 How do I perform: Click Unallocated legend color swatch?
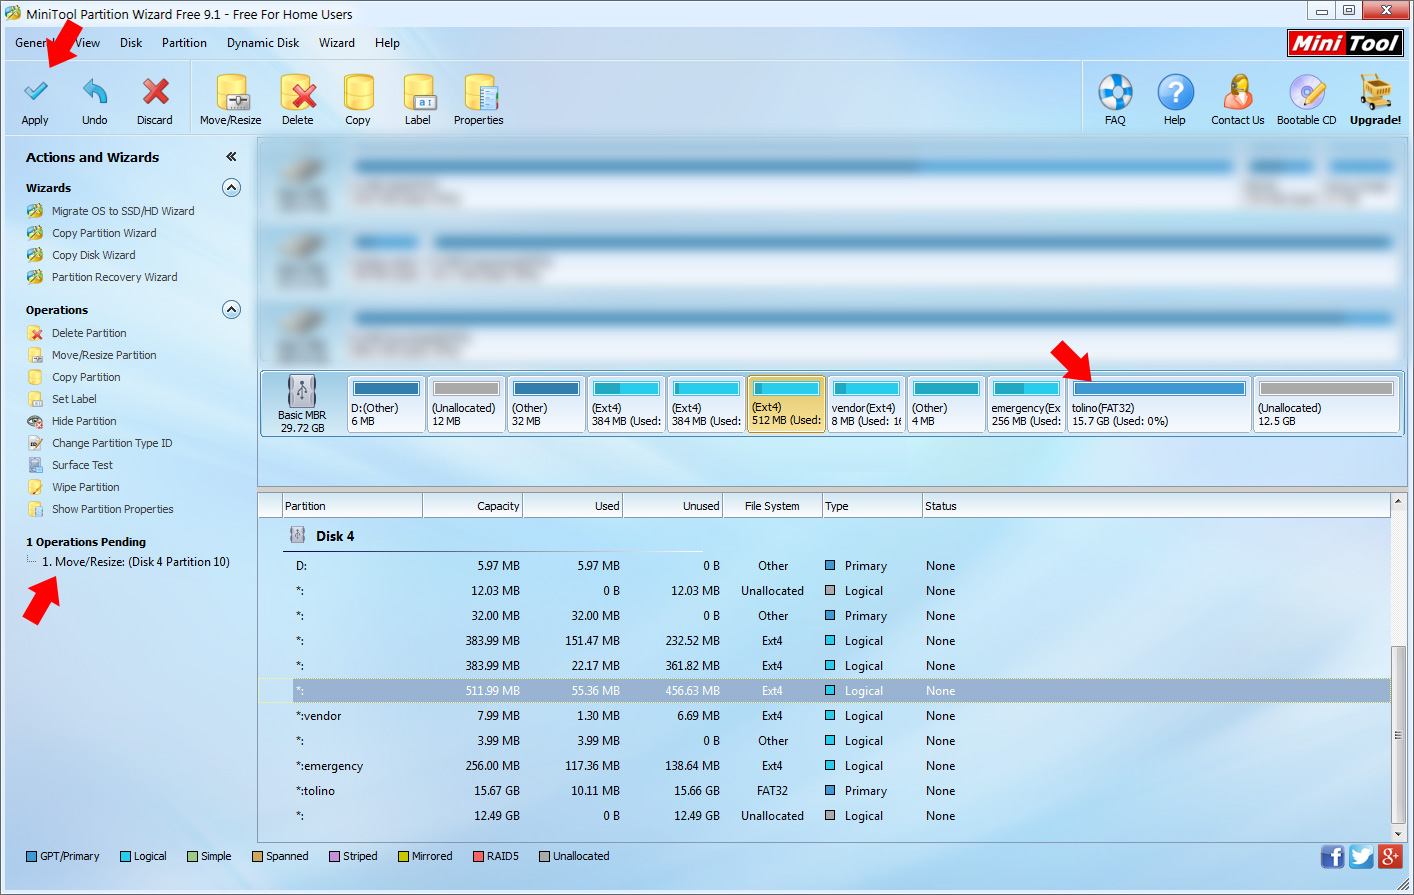click(x=544, y=857)
